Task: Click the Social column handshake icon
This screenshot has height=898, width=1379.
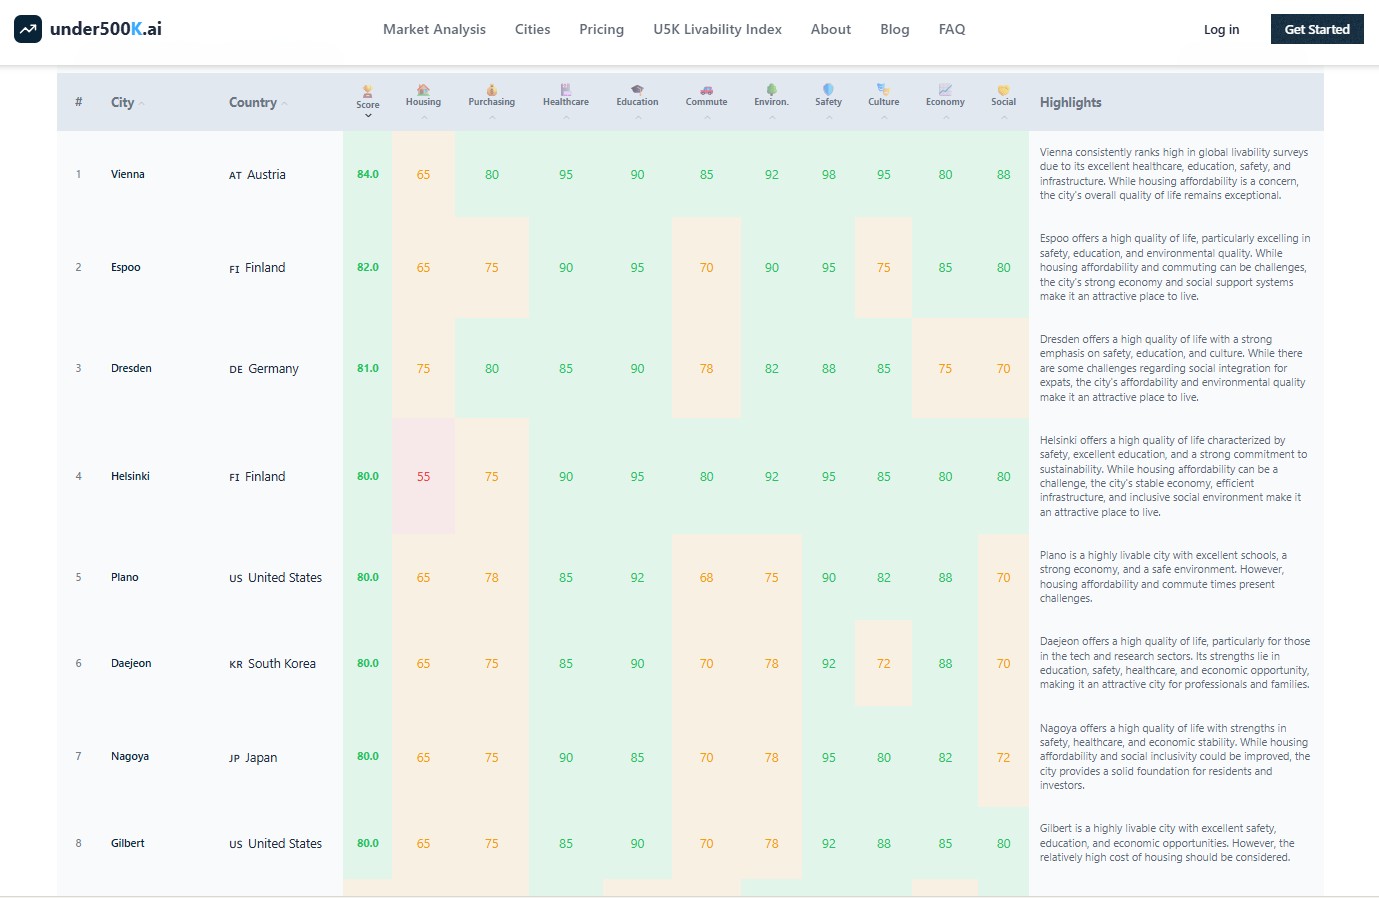Action: (1003, 90)
